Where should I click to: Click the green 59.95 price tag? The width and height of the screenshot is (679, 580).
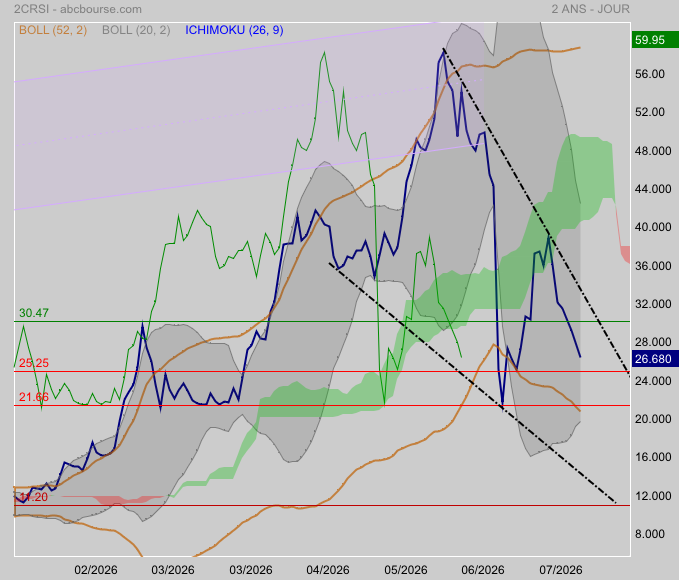(655, 39)
